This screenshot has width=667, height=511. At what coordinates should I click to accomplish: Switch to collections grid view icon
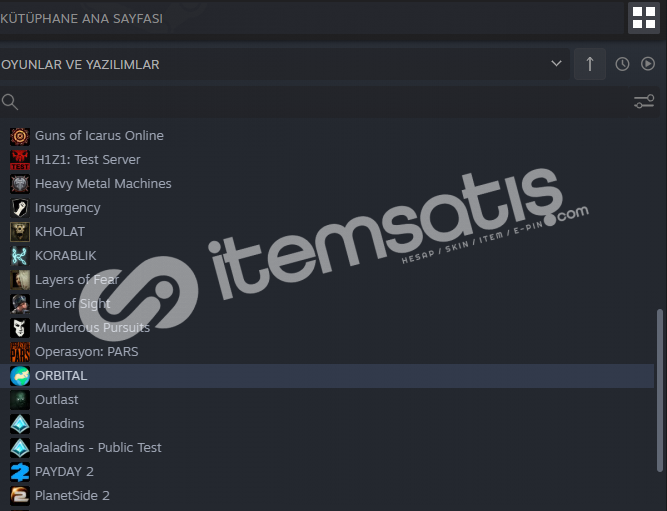coord(644,18)
